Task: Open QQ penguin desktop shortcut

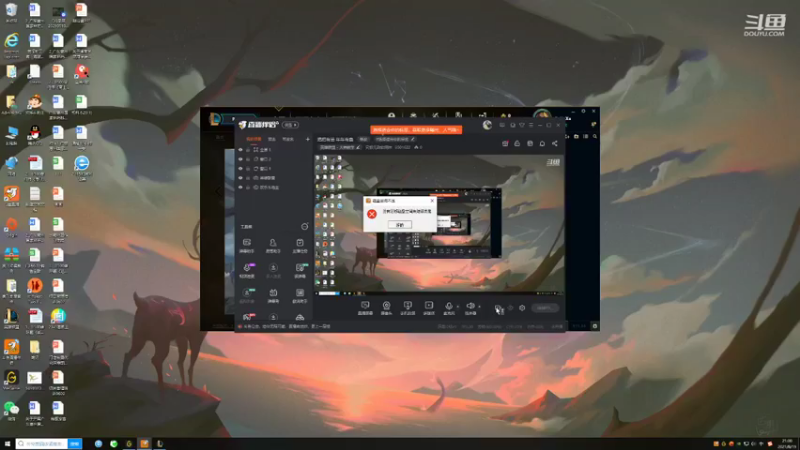Action: pos(35,135)
